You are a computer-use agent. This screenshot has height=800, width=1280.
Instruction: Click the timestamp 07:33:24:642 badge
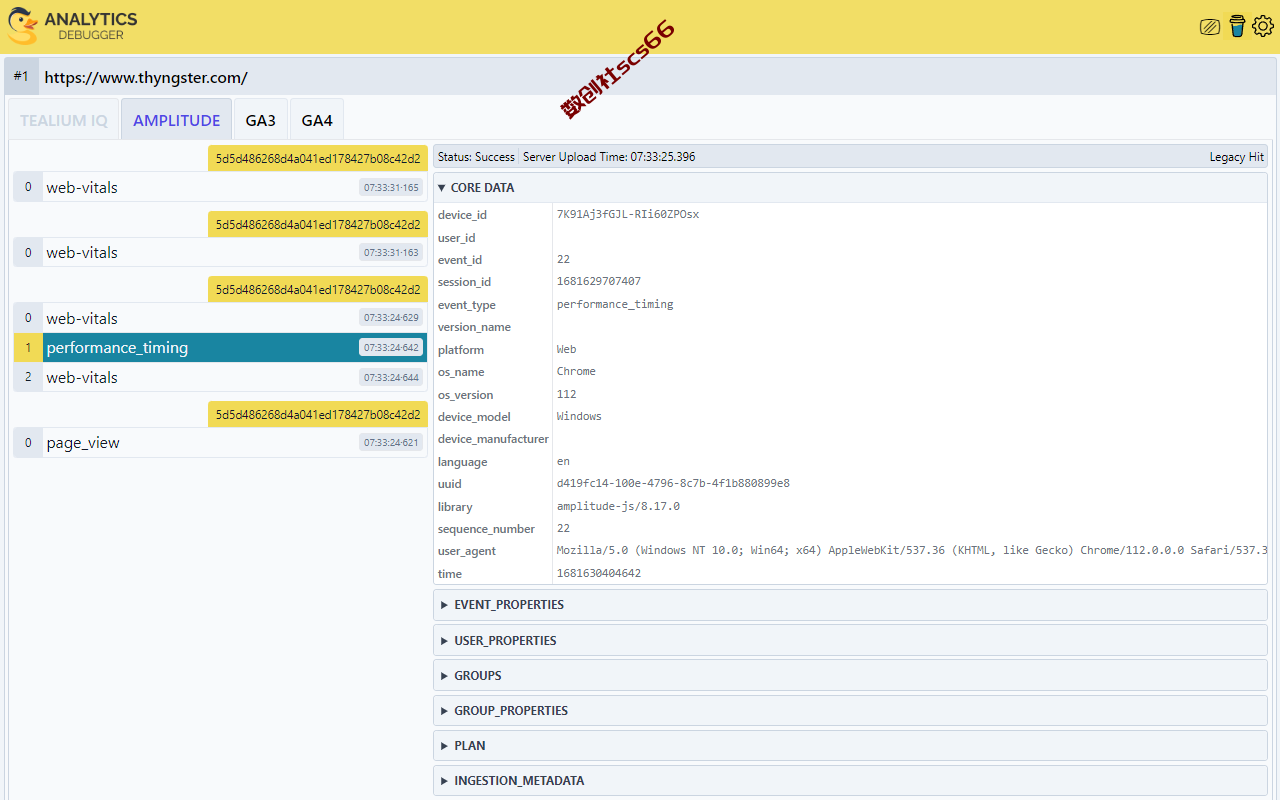[392, 348]
